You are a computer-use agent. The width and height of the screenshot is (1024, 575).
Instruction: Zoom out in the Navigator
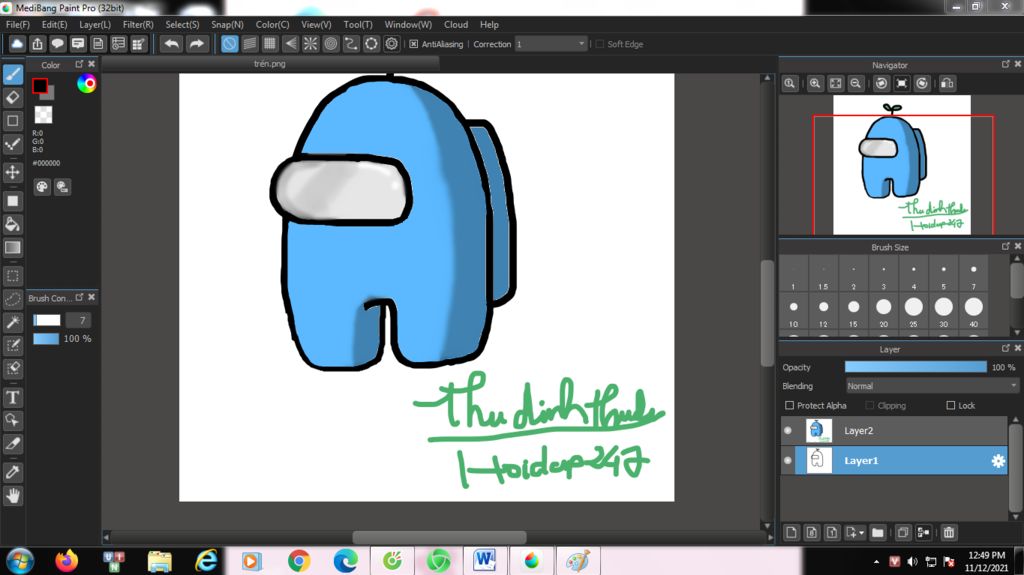click(x=856, y=83)
